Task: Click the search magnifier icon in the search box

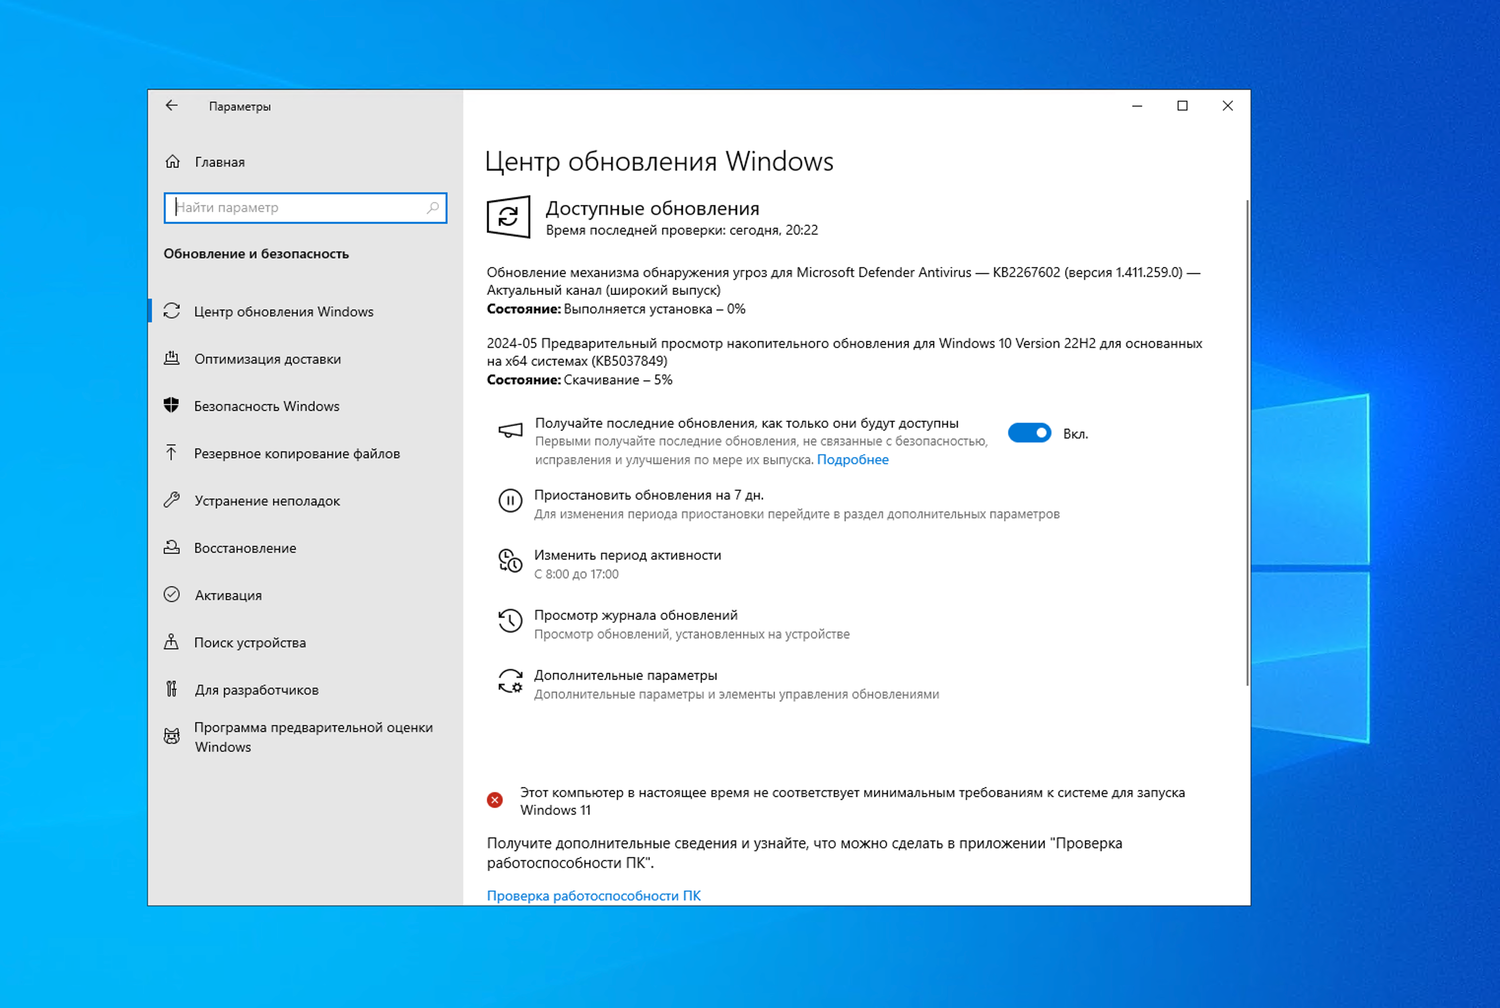Action: click(x=433, y=208)
